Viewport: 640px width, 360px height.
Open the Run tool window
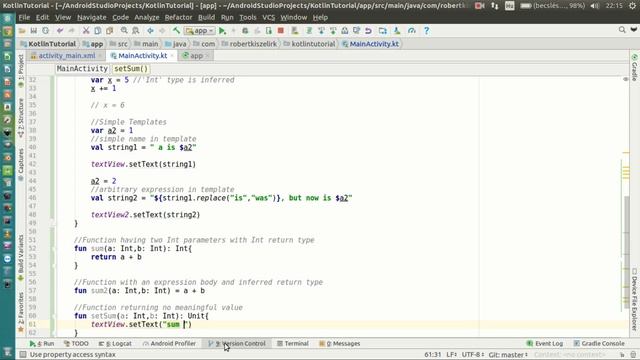(x=42, y=344)
